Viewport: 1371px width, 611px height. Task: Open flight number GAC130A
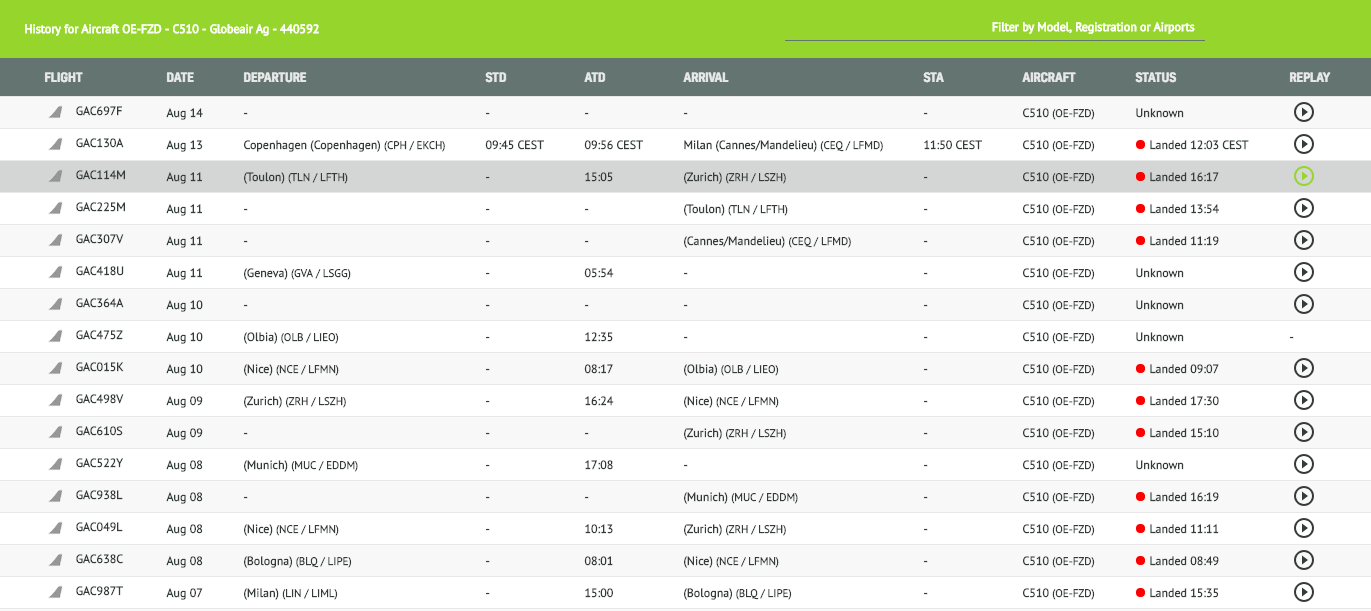[100, 144]
